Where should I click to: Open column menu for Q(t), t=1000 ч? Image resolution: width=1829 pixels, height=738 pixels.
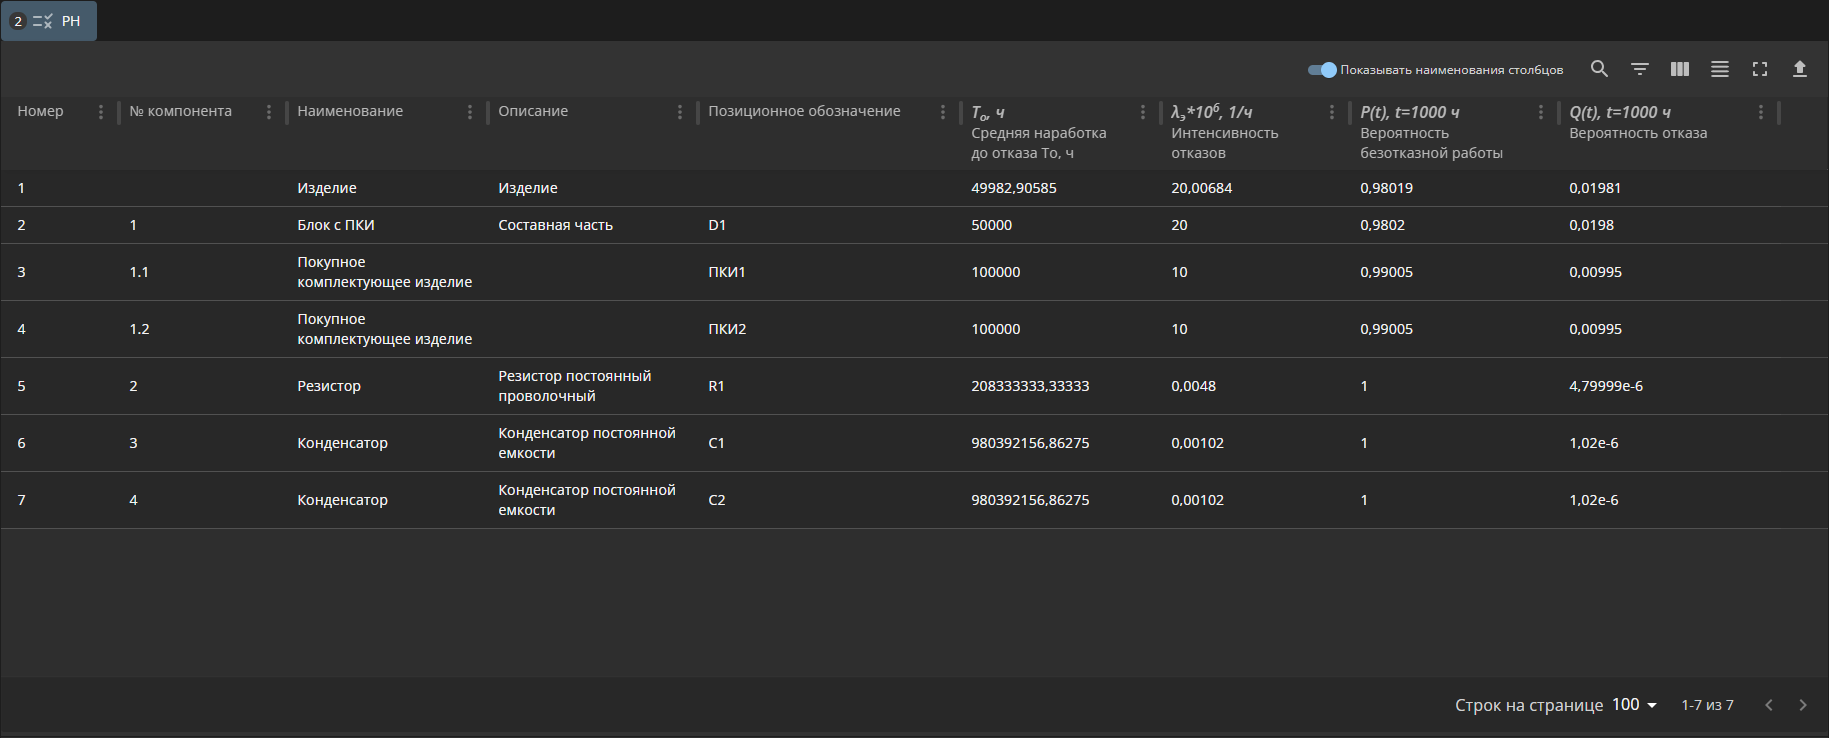(1761, 112)
